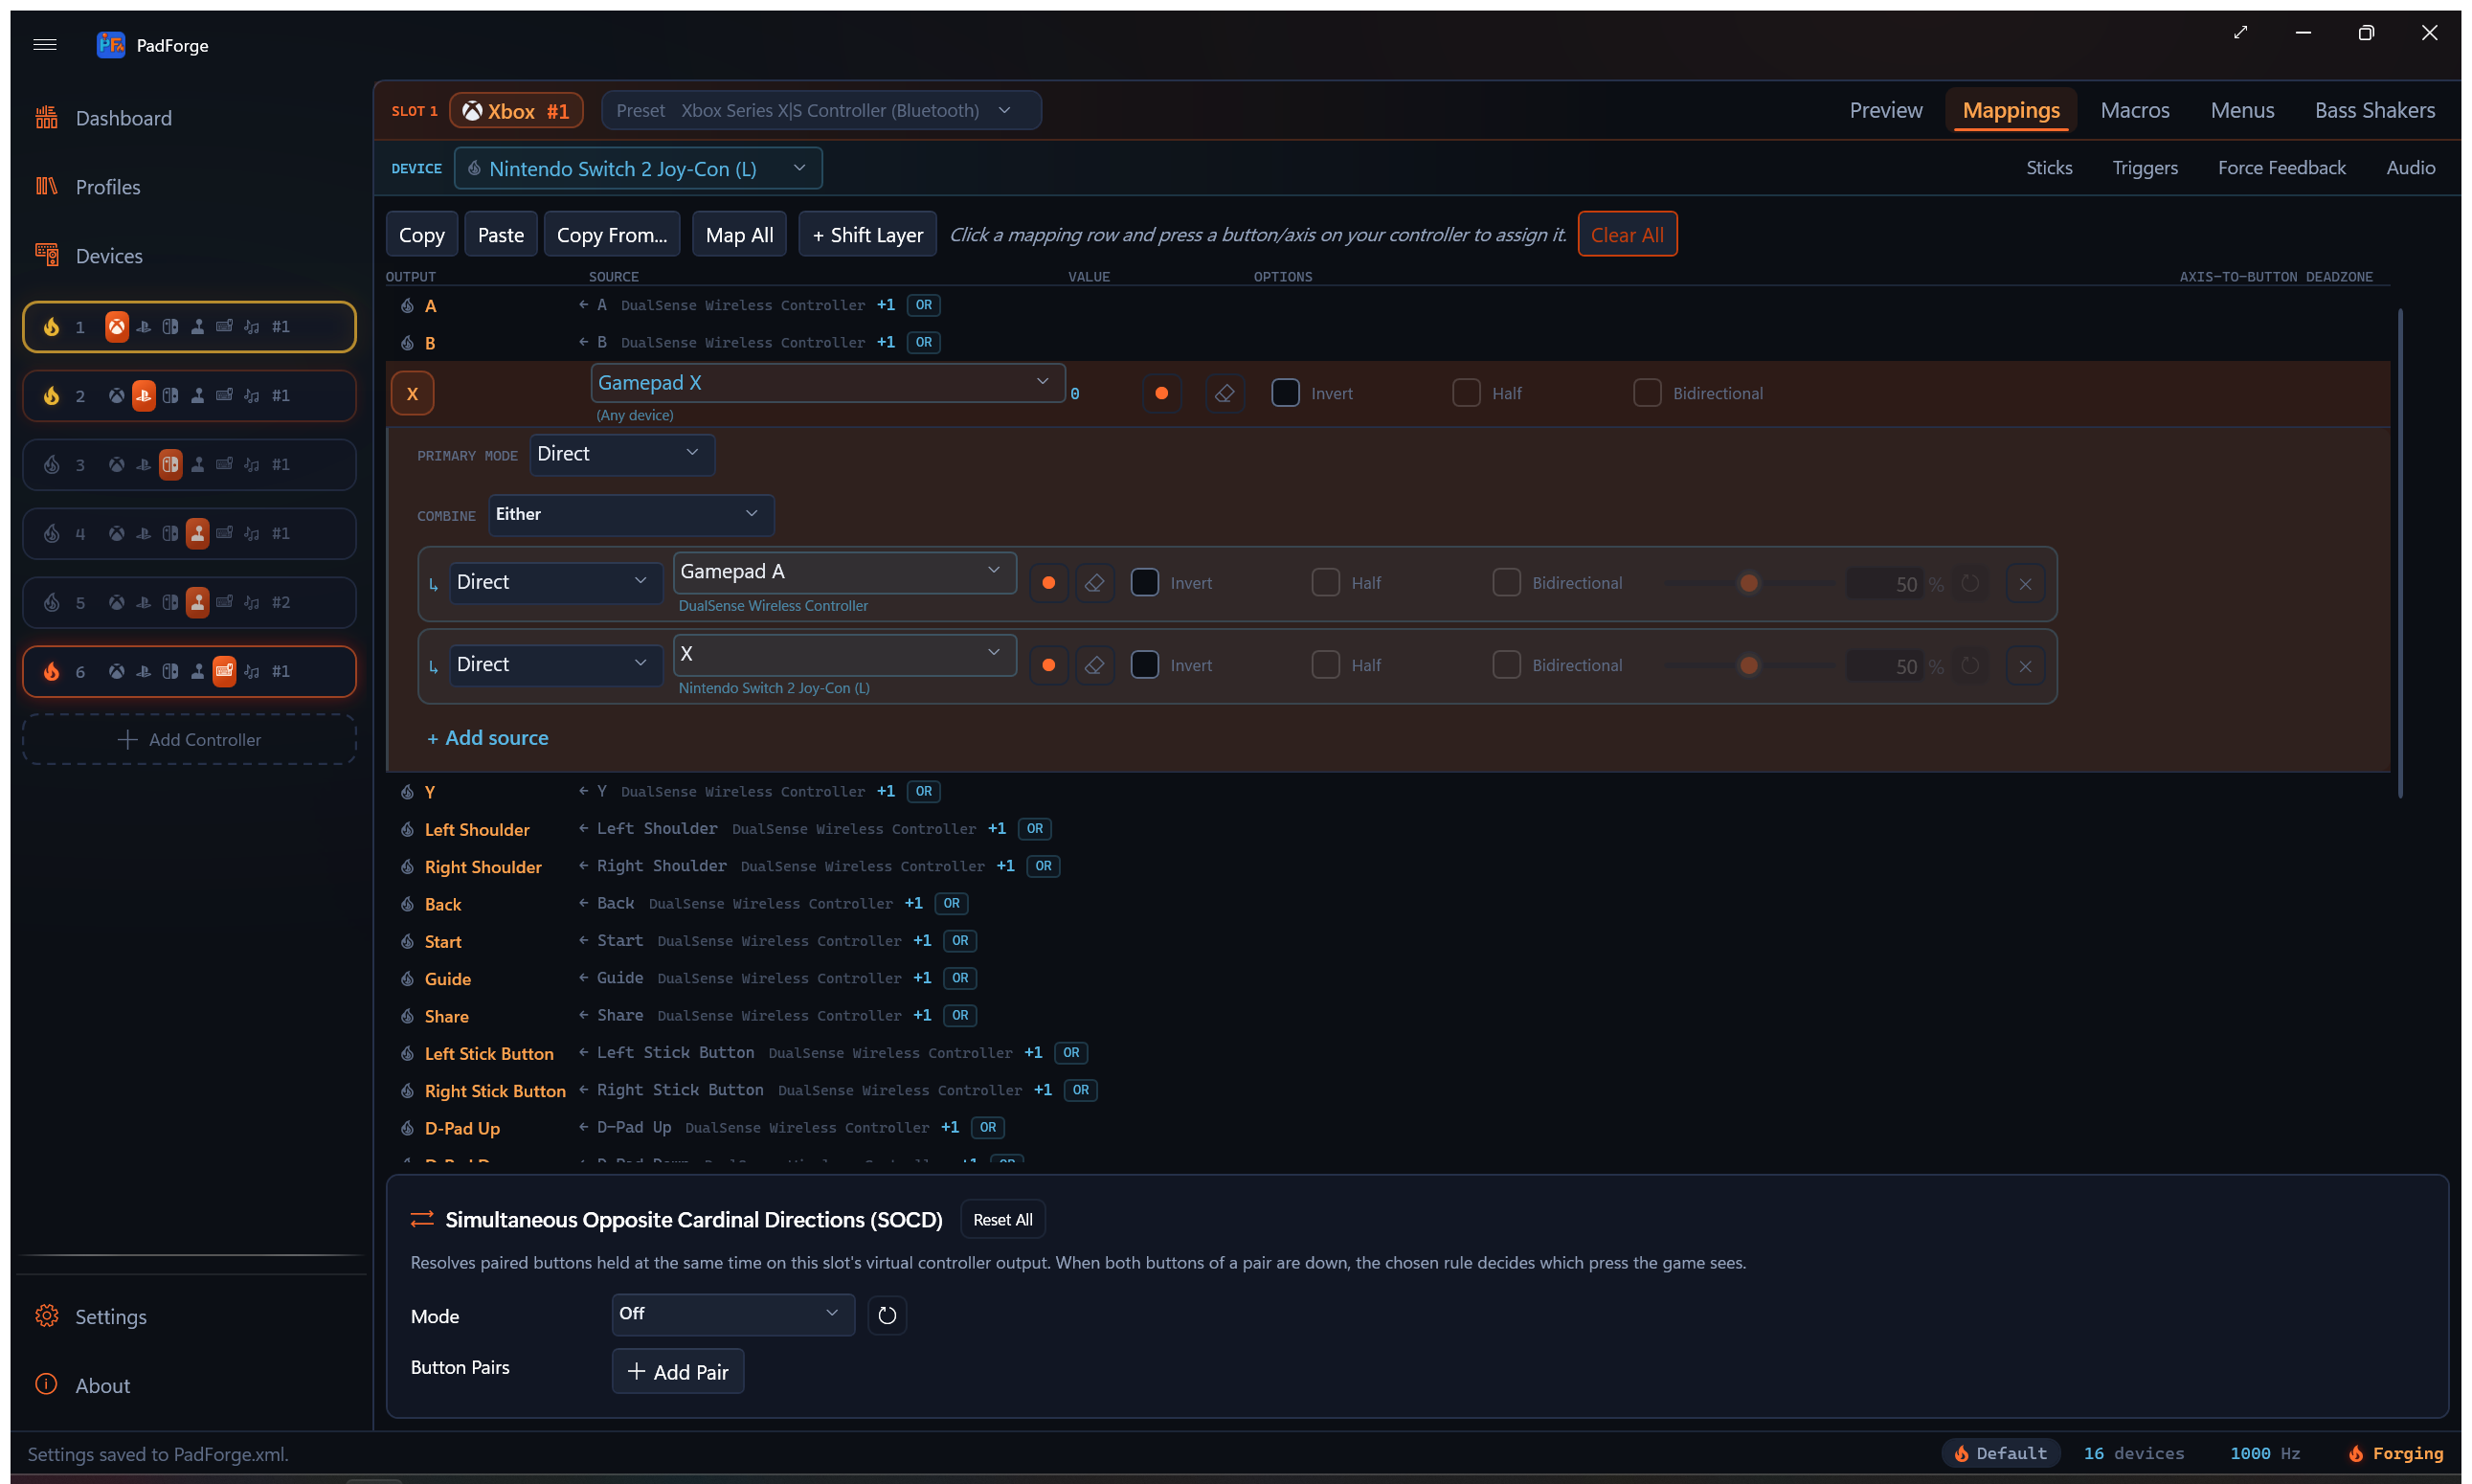Select keyboard-mouse type icon in slot 5 card

click(x=224, y=603)
